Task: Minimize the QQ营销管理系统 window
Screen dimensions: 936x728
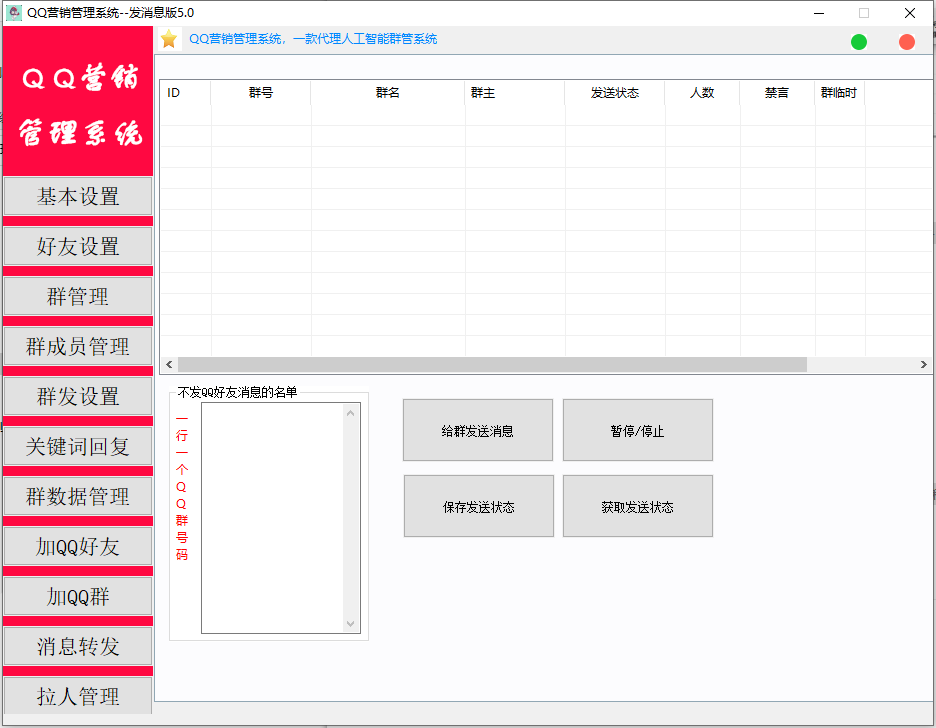Action: tap(819, 13)
